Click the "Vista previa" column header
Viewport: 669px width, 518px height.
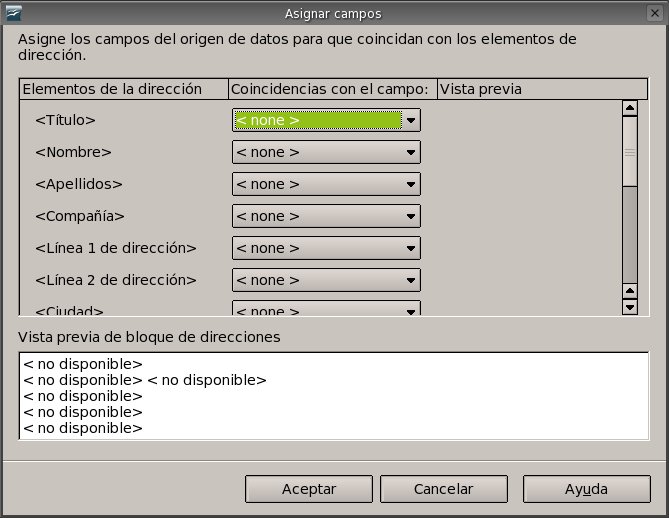pos(481,89)
